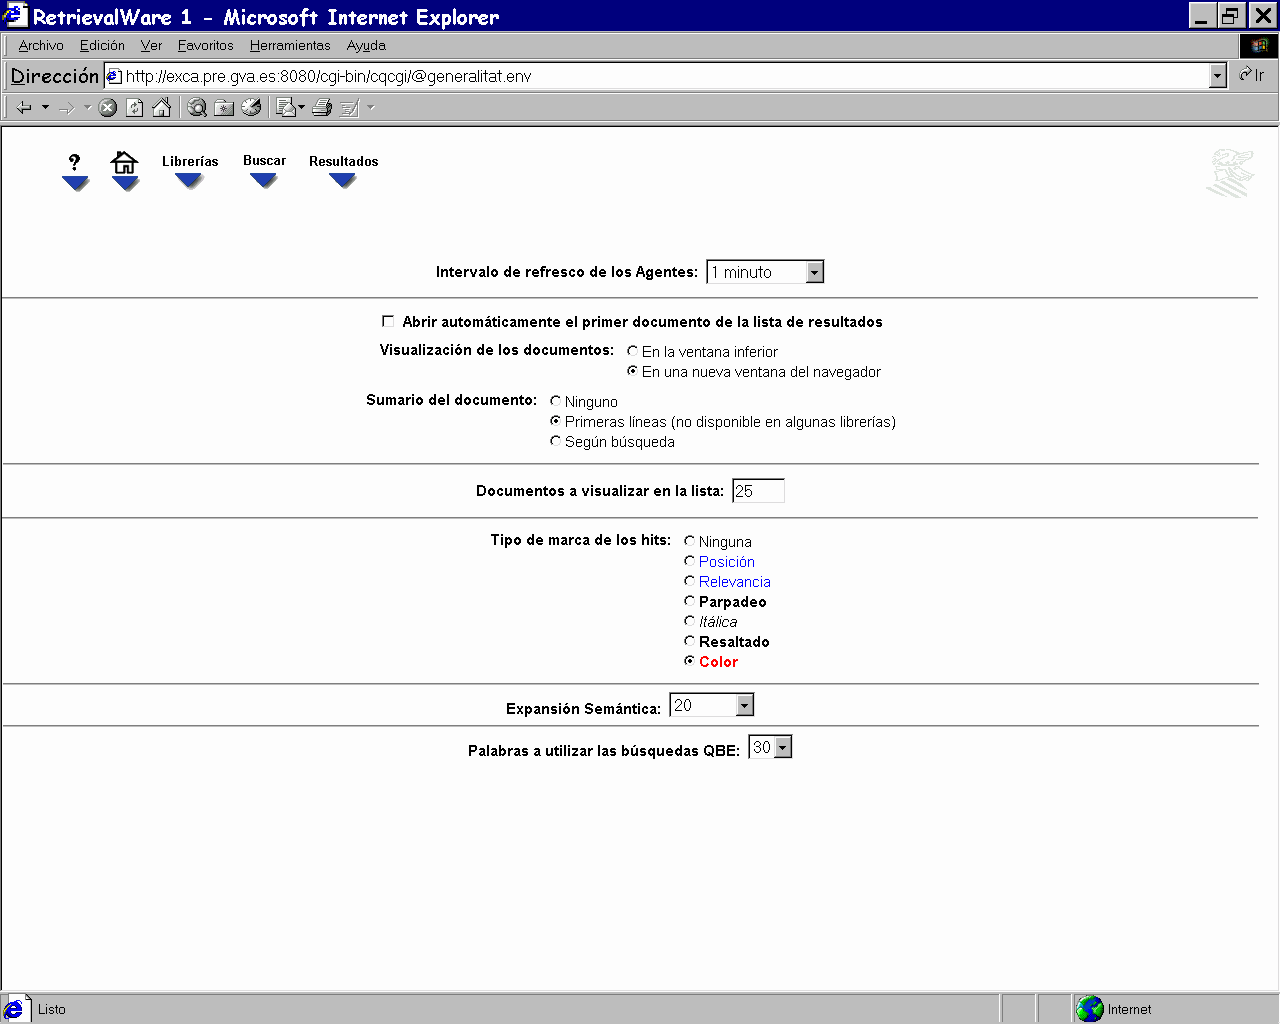Click the Buscar navigation link
The image size is (1280, 1024).
tap(264, 161)
